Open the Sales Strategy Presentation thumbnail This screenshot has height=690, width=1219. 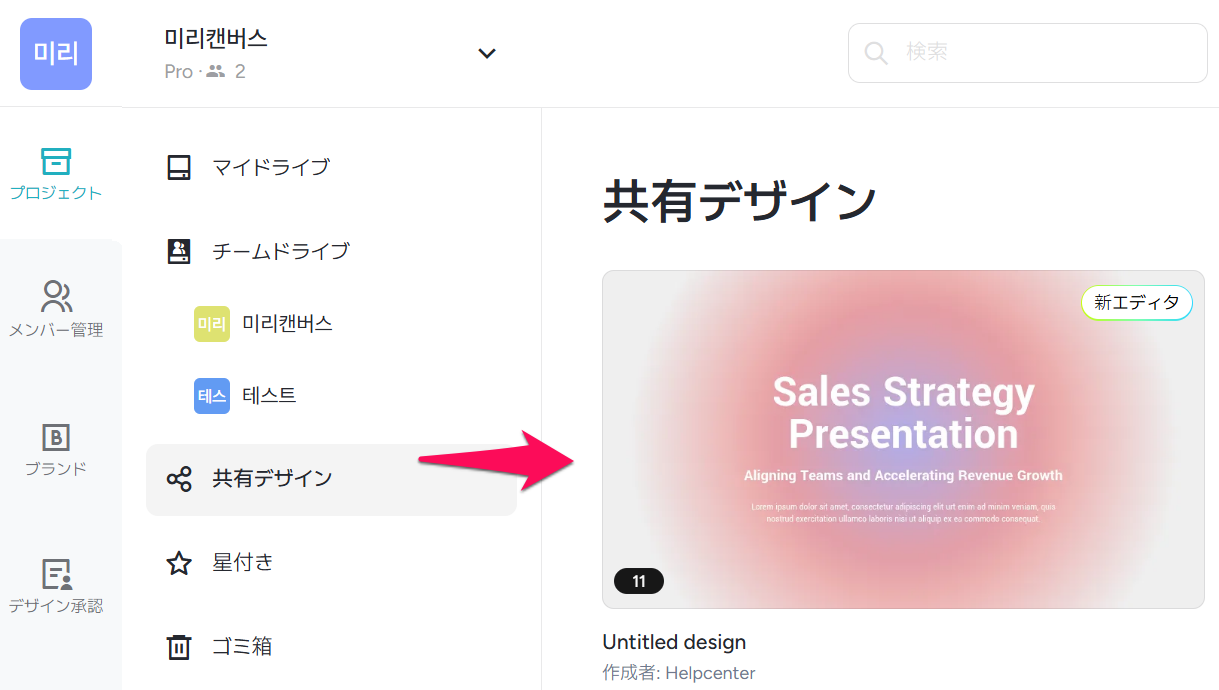[x=902, y=439]
